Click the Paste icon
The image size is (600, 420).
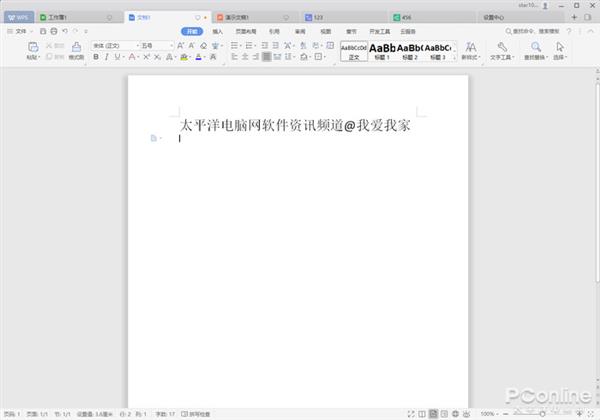(33, 47)
